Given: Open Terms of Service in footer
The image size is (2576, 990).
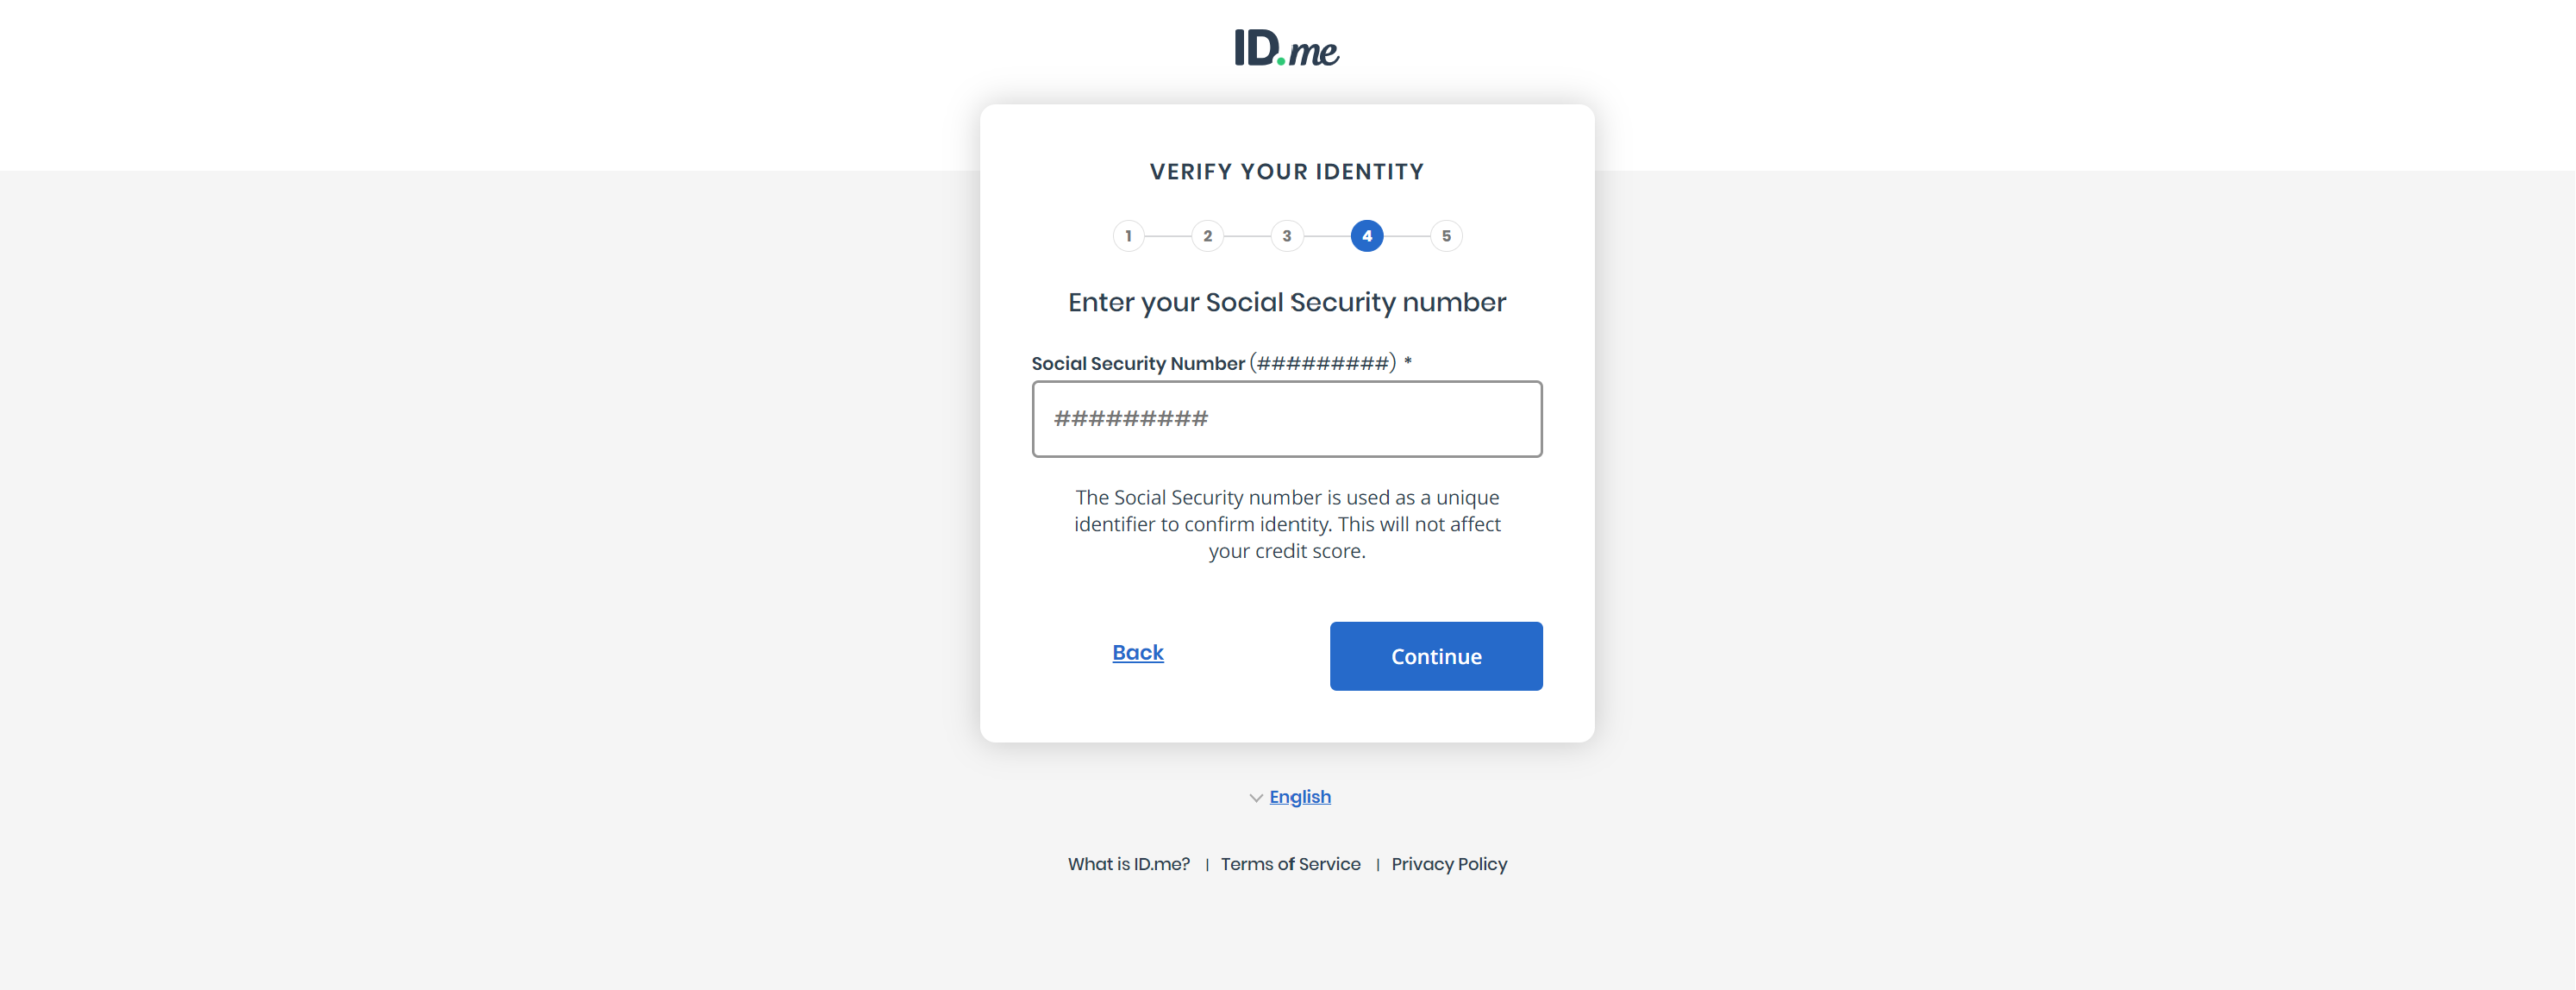Looking at the screenshot, I should pos(1291,864).
